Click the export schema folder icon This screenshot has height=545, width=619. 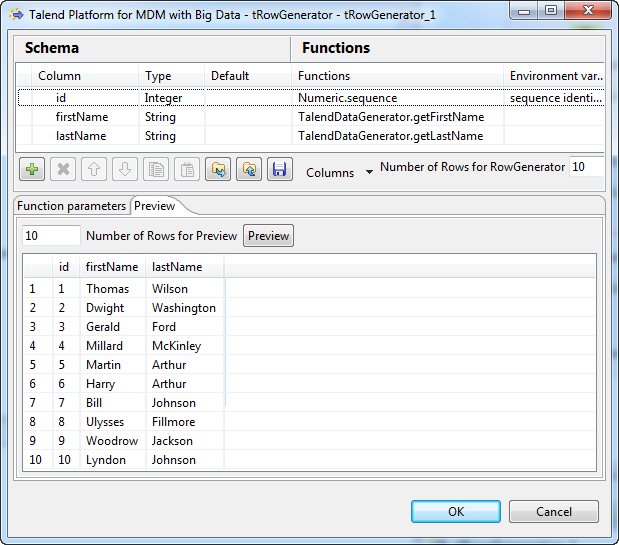click(249, 170)
